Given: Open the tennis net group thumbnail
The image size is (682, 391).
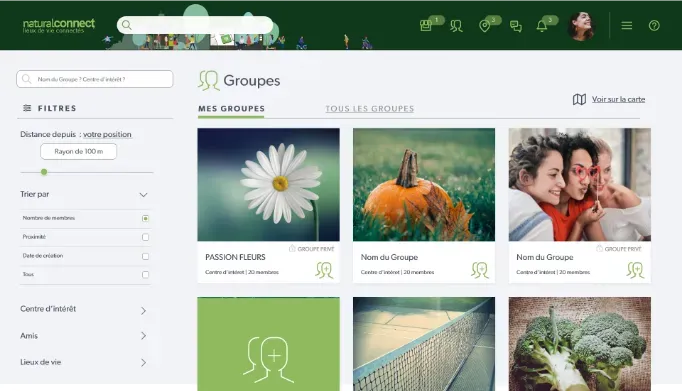Looking at the screenshot, I should point(424,344).
